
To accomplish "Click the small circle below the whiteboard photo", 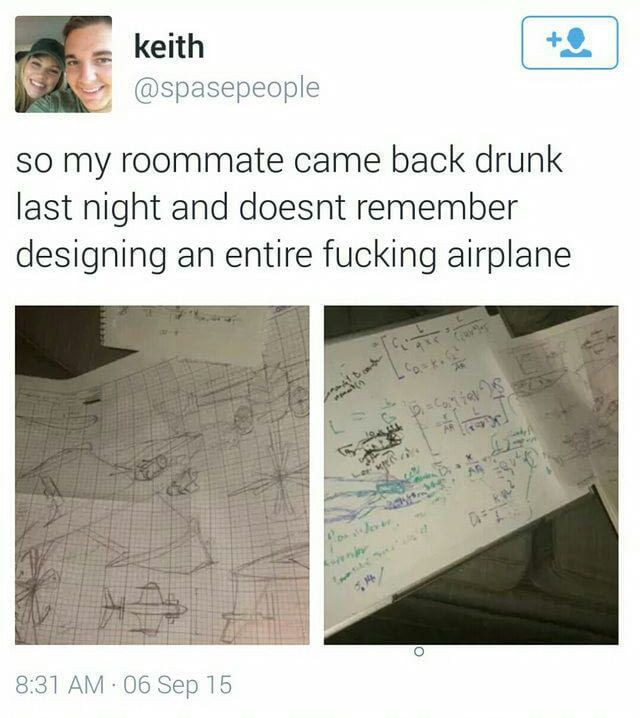I will click(419, 651).
